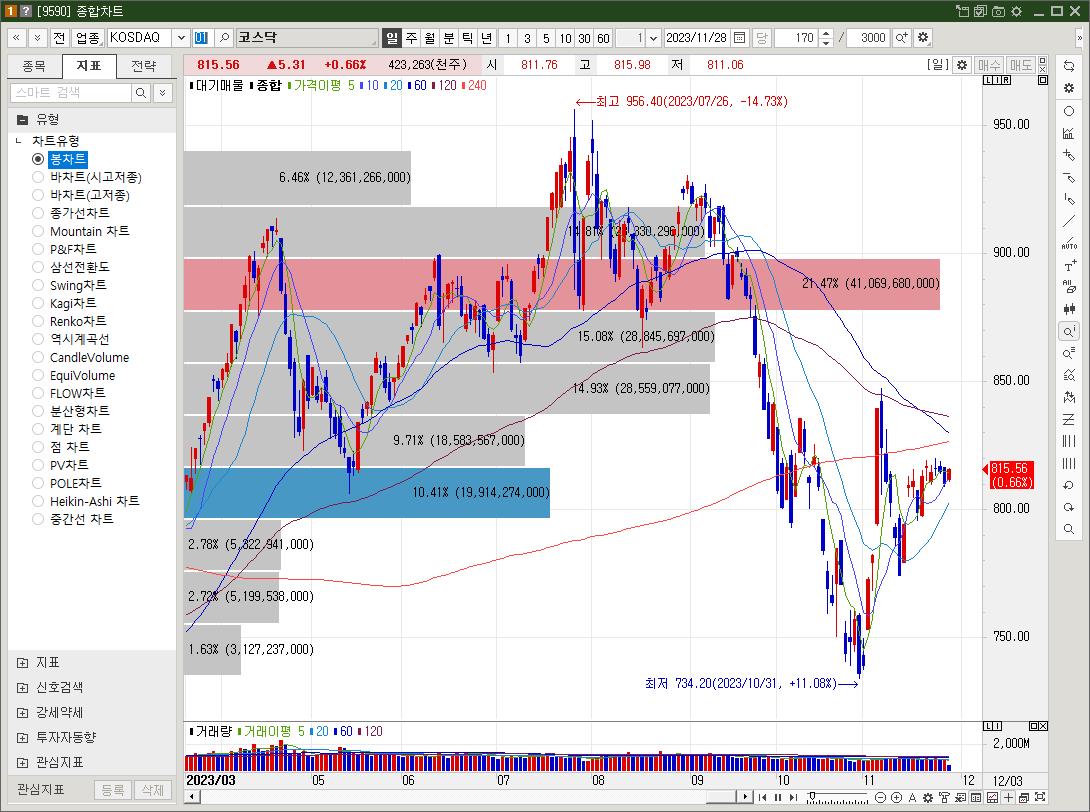This screenshot has width=1090, height=812.
Task: Select the 분 minute period button
Action: 449,38
